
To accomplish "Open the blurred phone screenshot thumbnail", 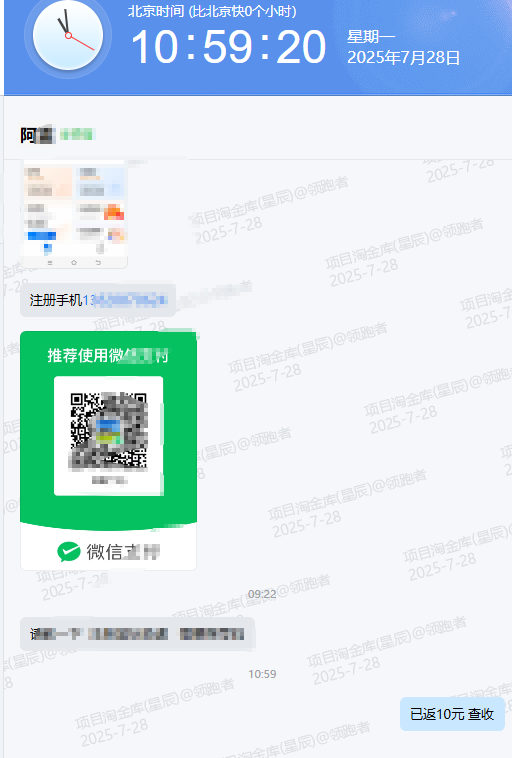I will click(x=75, y=214).
